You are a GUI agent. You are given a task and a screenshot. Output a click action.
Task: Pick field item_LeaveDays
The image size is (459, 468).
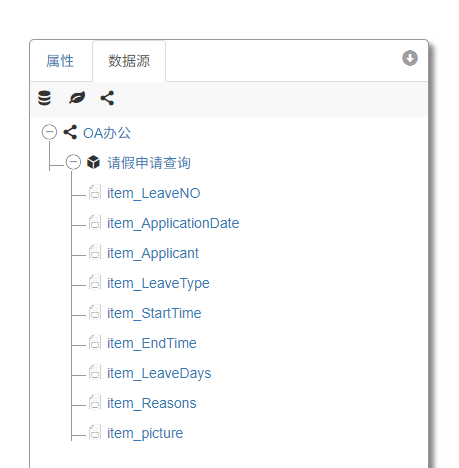click(x=159, y=373)
